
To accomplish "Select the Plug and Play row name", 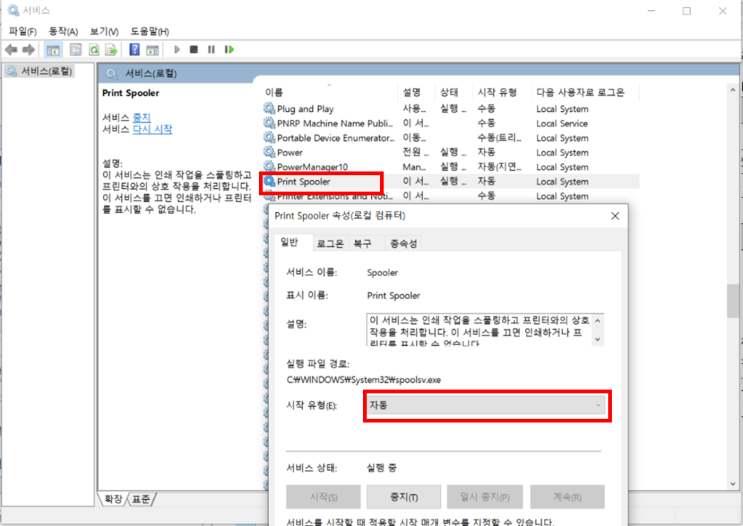I will click(x=305, y=109).
